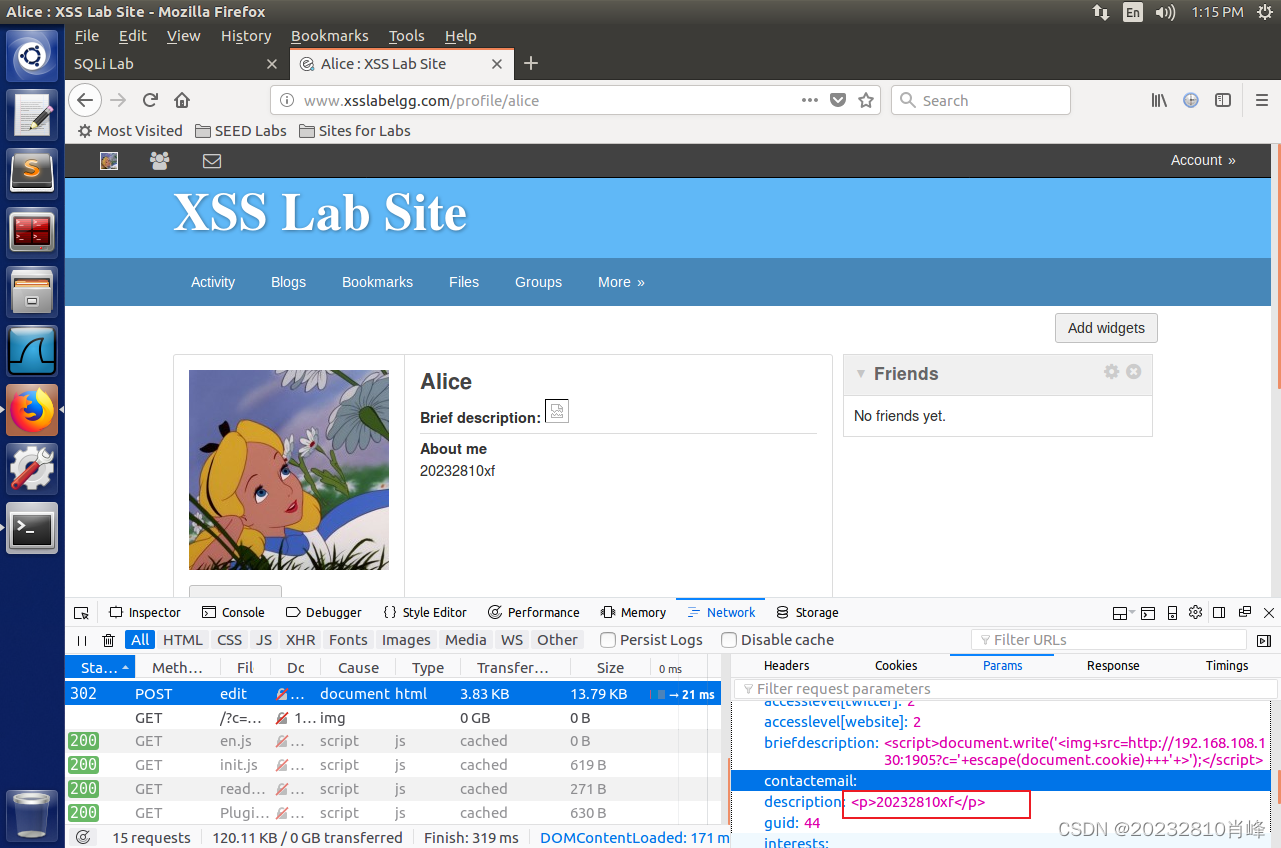This screenshot has width=1281, height=848.
Task: Open the messages envelope icon
Action: [212, 160]
